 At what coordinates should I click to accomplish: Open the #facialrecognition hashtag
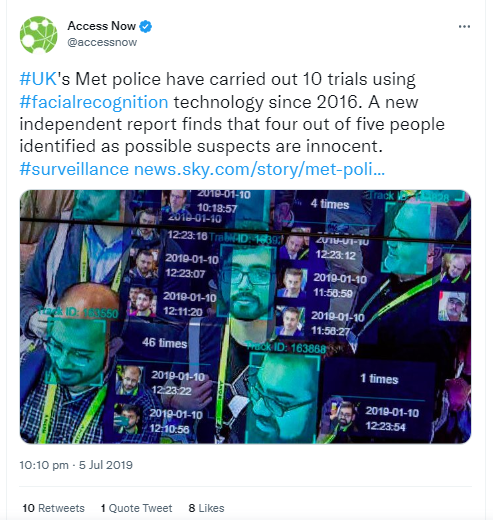94,102
